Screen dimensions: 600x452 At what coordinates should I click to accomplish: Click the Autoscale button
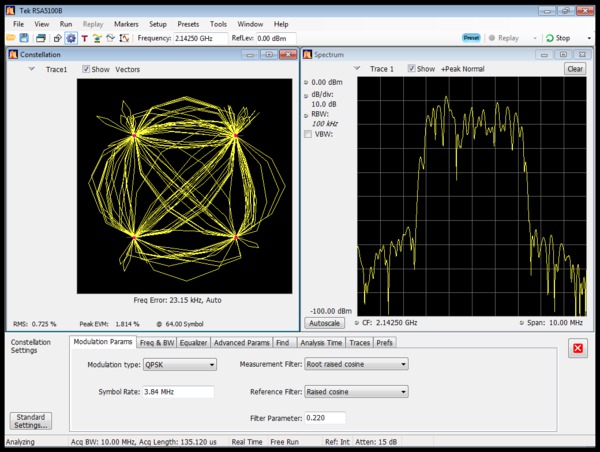pyautogui.click(x=323, y=323)
